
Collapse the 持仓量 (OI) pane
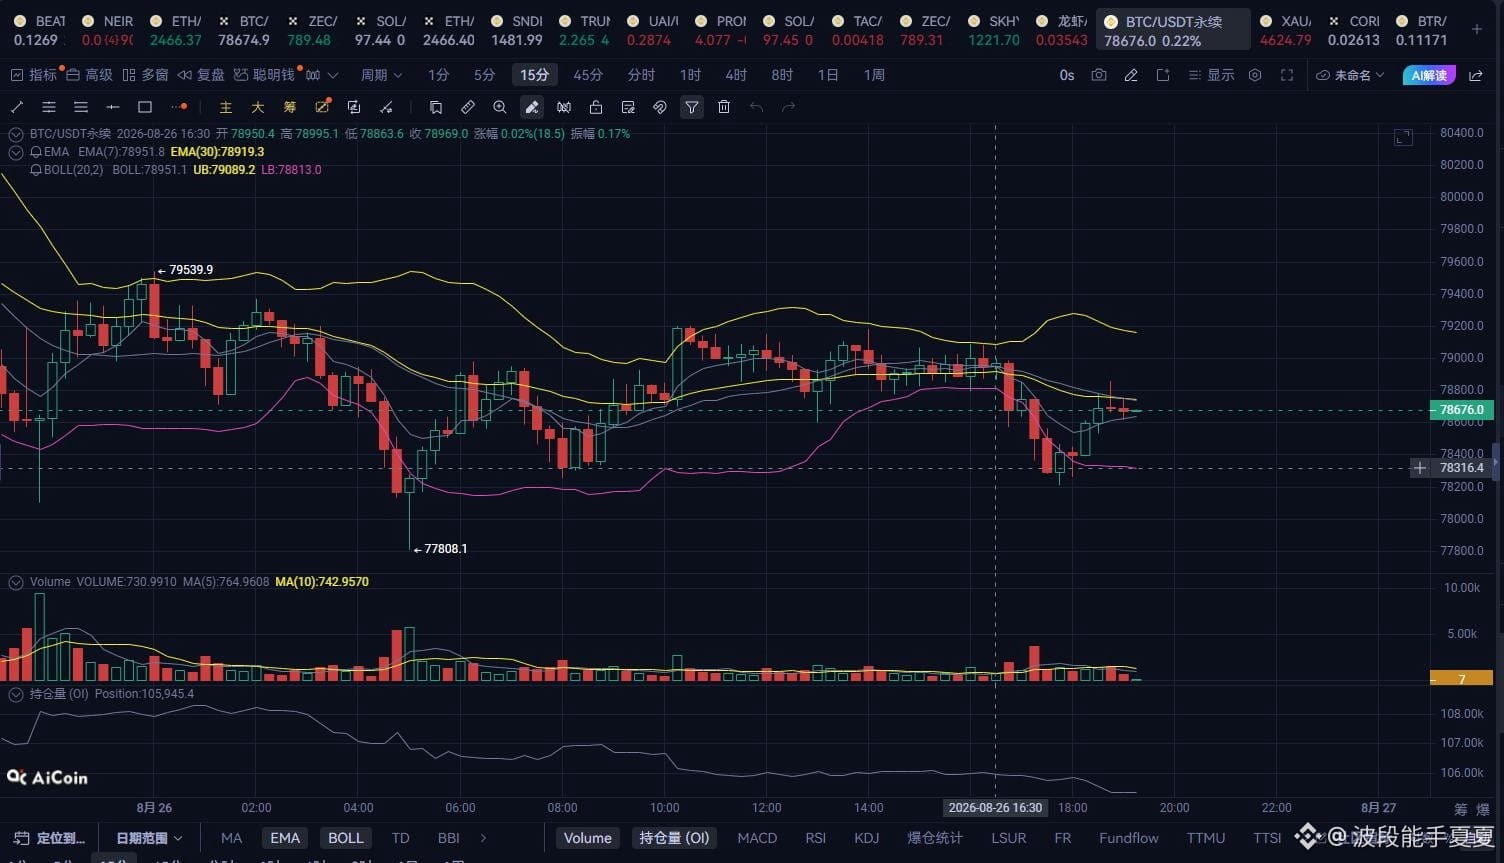15,694
